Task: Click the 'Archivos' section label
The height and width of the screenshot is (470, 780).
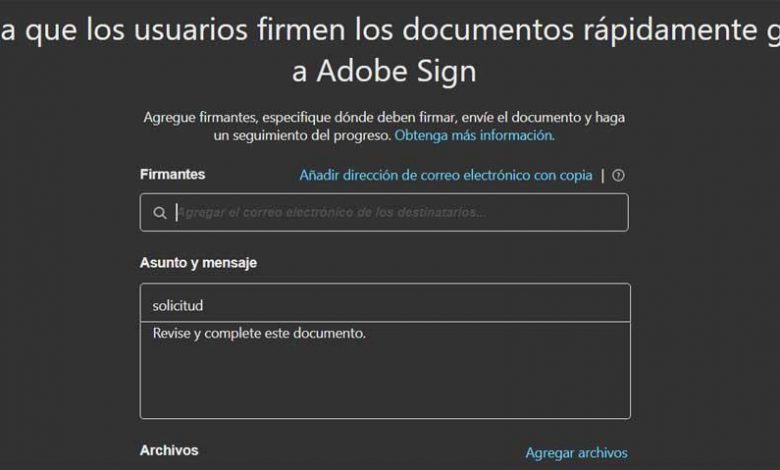Action: 169,450
